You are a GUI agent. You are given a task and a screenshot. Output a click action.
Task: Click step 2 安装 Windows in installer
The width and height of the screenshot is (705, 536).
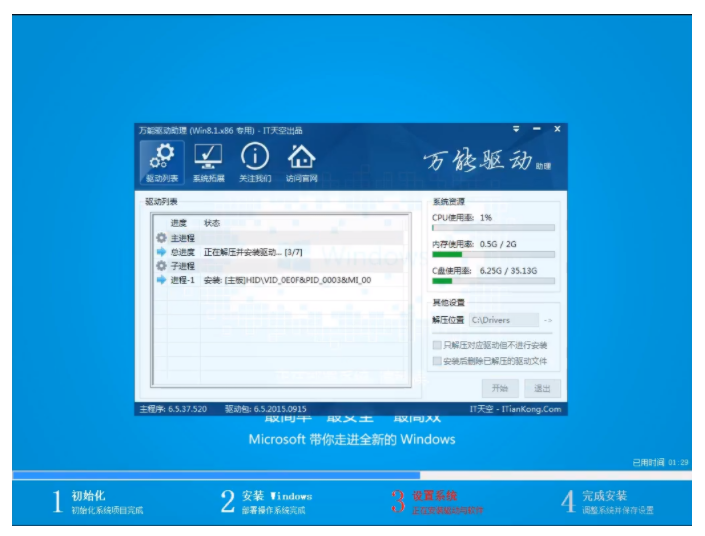point(267,502)
